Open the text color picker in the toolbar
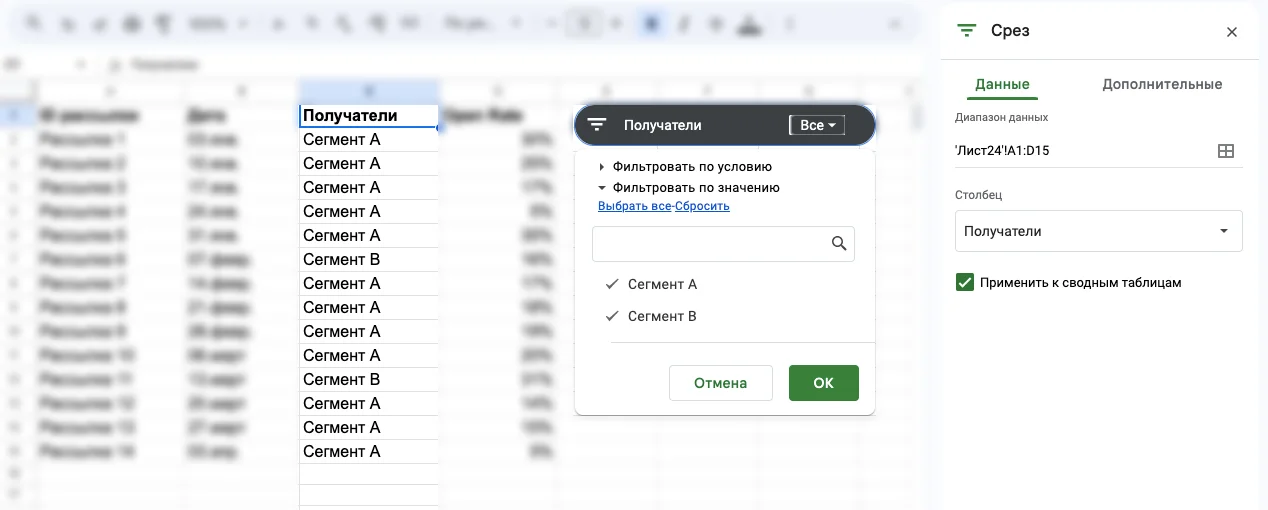The width and height of the screenshot is (1268, 510). tap(747, 23)
